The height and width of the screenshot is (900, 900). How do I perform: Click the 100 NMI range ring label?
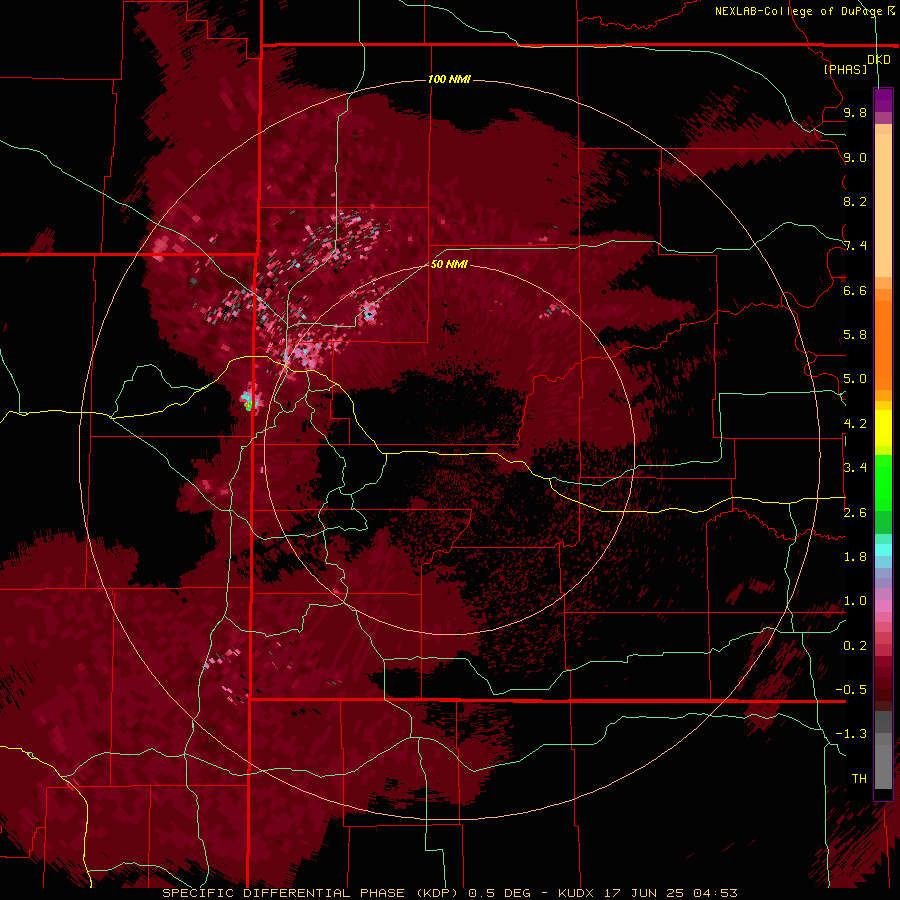click(449, 79)
